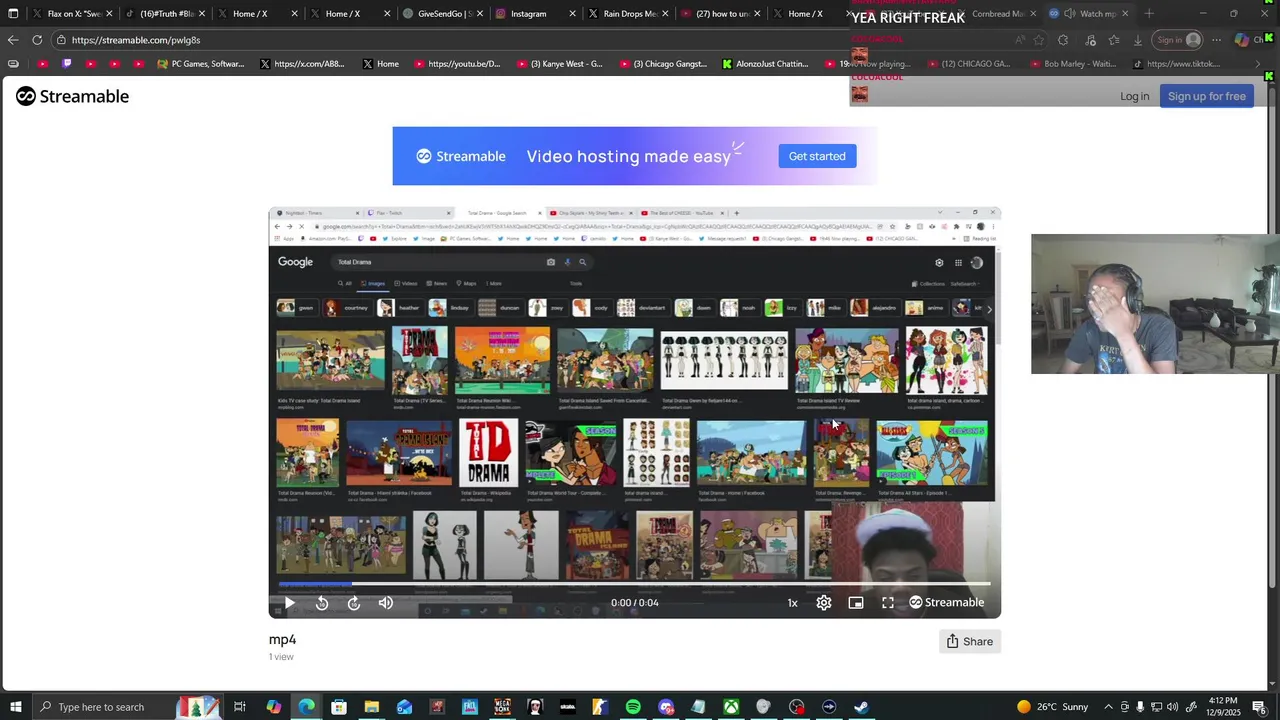Screen dimensions: 1280x720
Task: Click Get started in the banner
Action: [817, 156]
